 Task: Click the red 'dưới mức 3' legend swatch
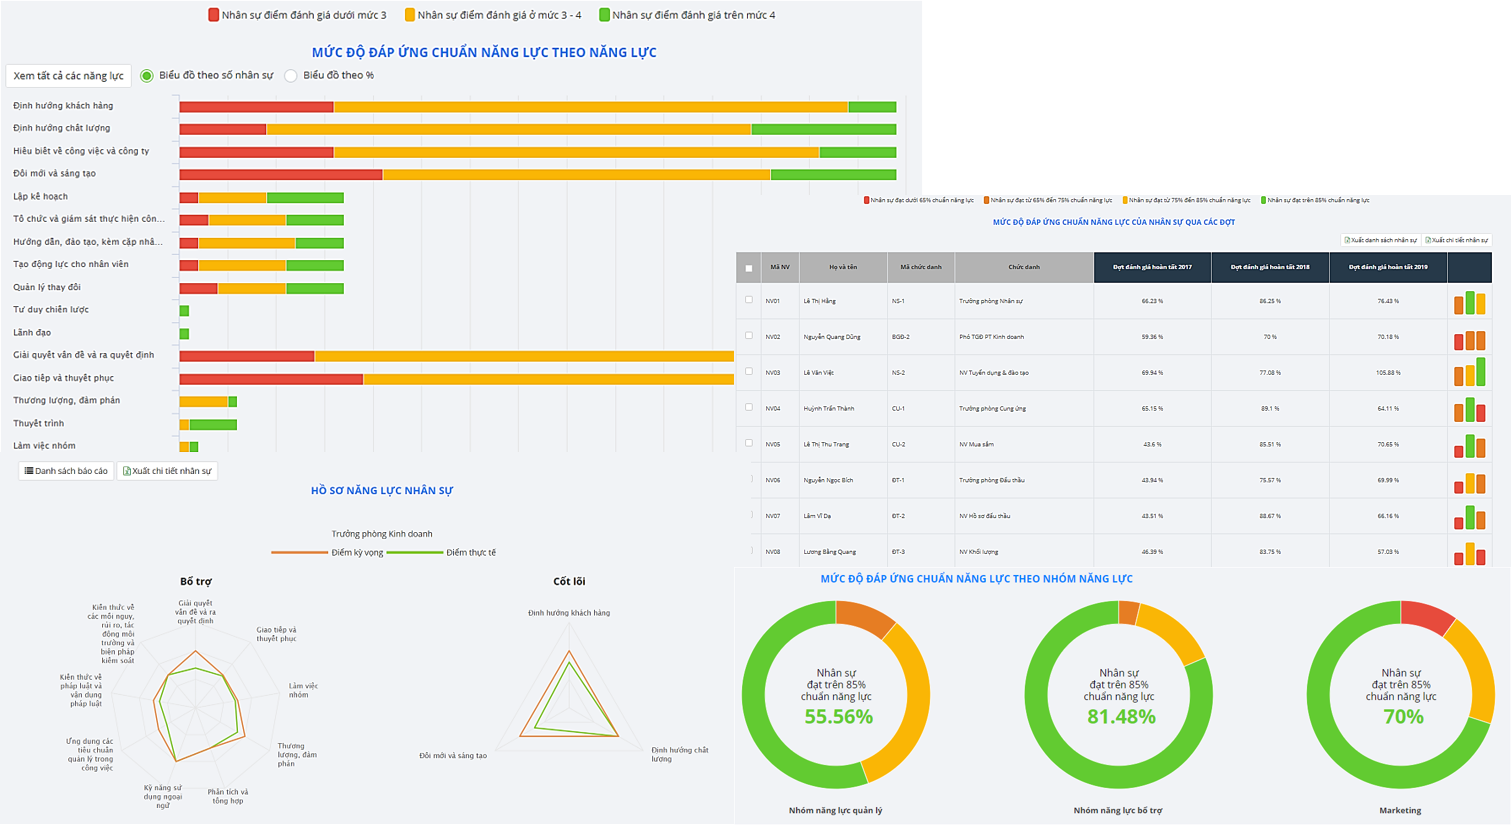pos(214,15)
